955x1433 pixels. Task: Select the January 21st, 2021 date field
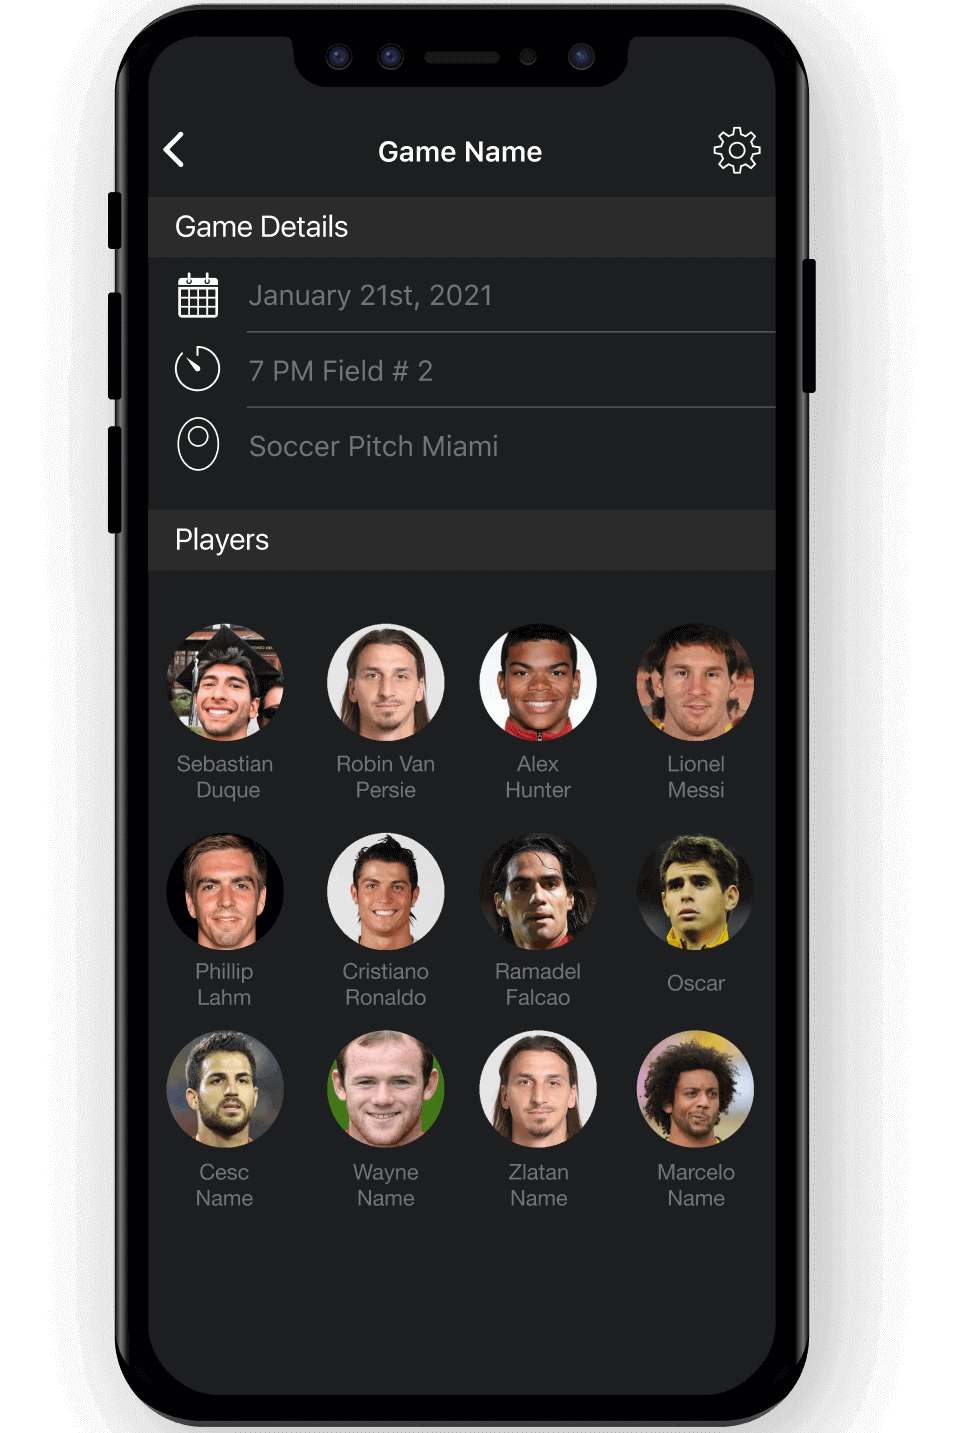click(x=511, y=295)
